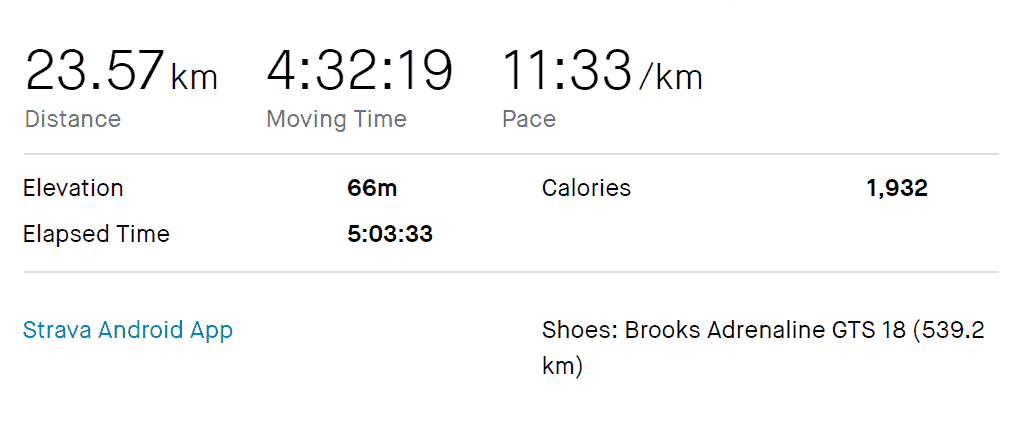The image size is (1028, 433).
Task: Select the km unit beside 23.57
Action: pos(194,77)
